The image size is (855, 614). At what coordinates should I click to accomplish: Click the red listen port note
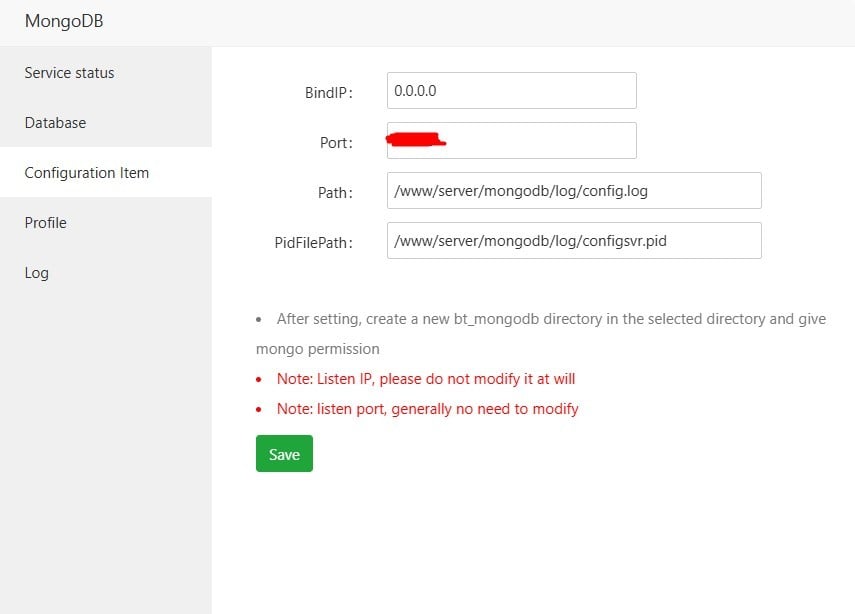[x=427, y=409]
